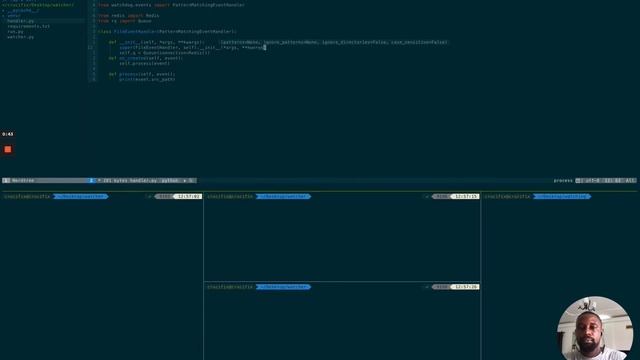The width and height of the screenshot is (640, 360).
Task: Click the python filetype in the status line
Action: [x=169, y=180]
